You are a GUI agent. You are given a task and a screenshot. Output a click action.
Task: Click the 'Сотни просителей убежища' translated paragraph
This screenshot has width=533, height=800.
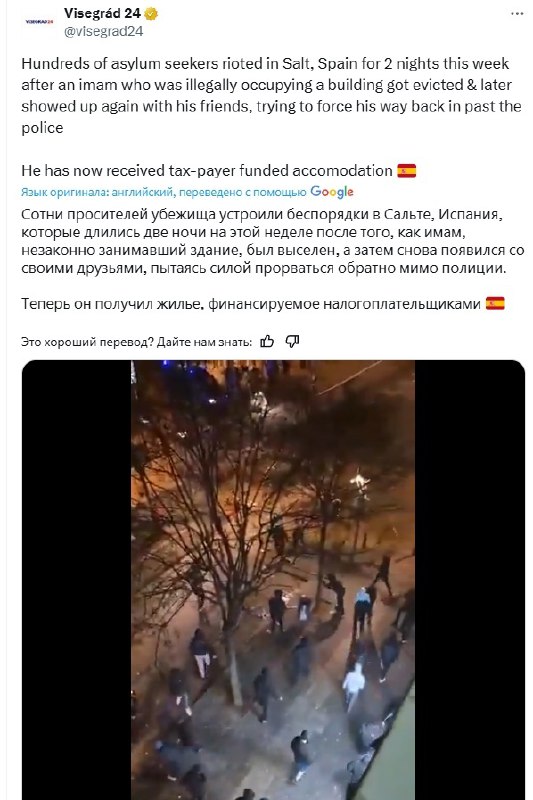click(x=272, y=241)
